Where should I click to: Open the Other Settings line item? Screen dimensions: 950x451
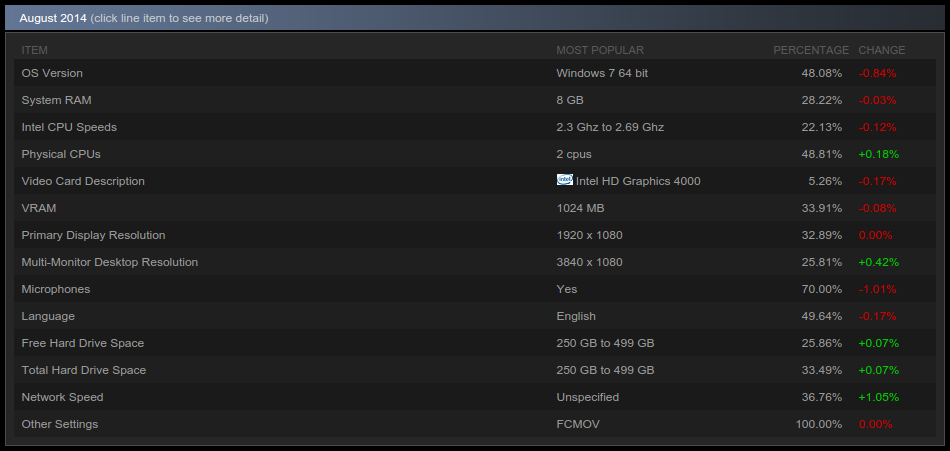(474, 424)
